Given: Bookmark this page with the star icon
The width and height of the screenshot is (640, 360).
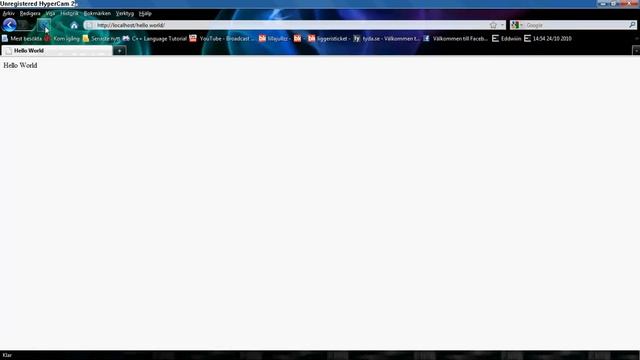Looking at the screenshot, I should [493, 25].
